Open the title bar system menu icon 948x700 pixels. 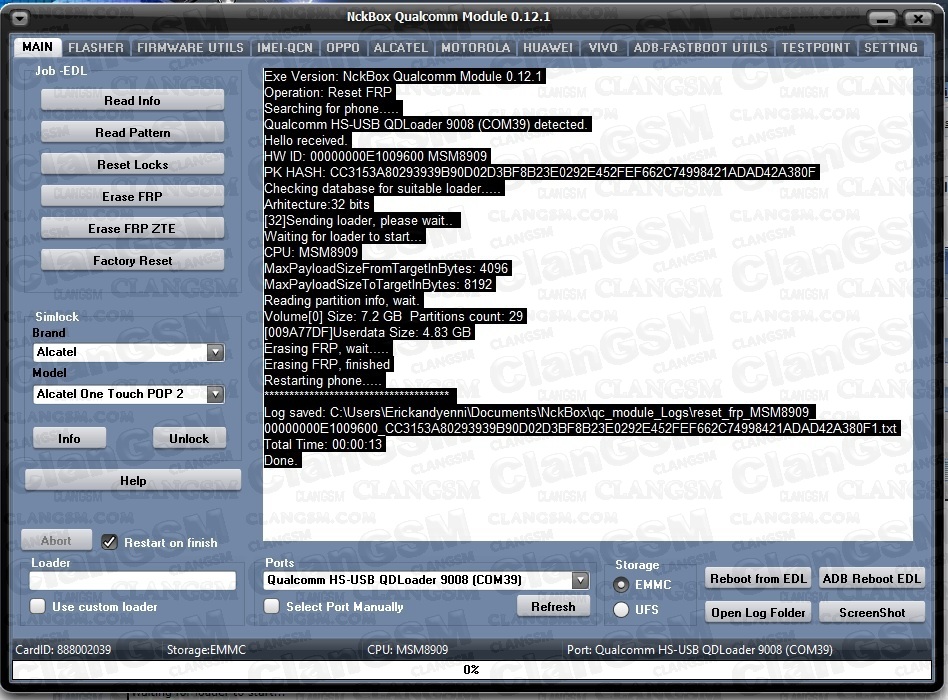(x=19, y=19)
